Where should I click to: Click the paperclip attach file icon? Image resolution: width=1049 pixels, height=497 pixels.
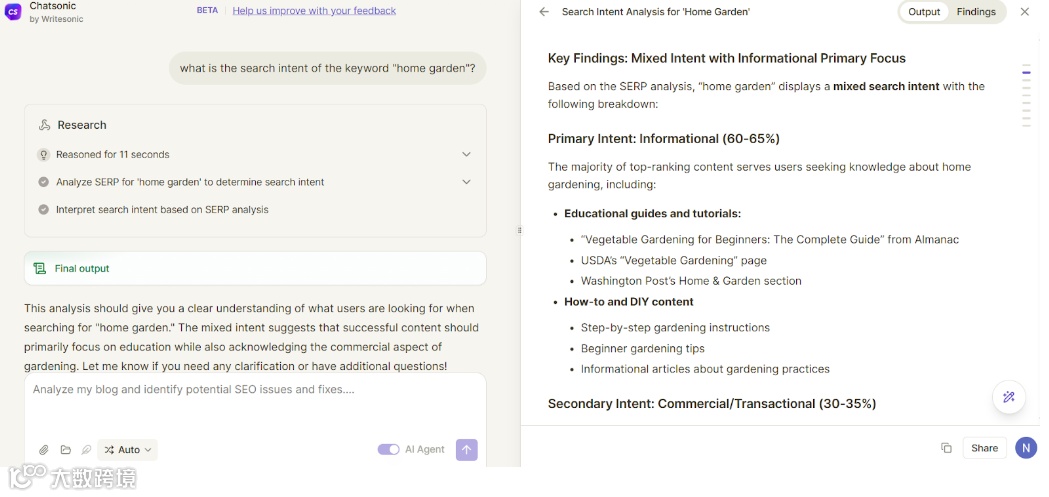point(44,450)
